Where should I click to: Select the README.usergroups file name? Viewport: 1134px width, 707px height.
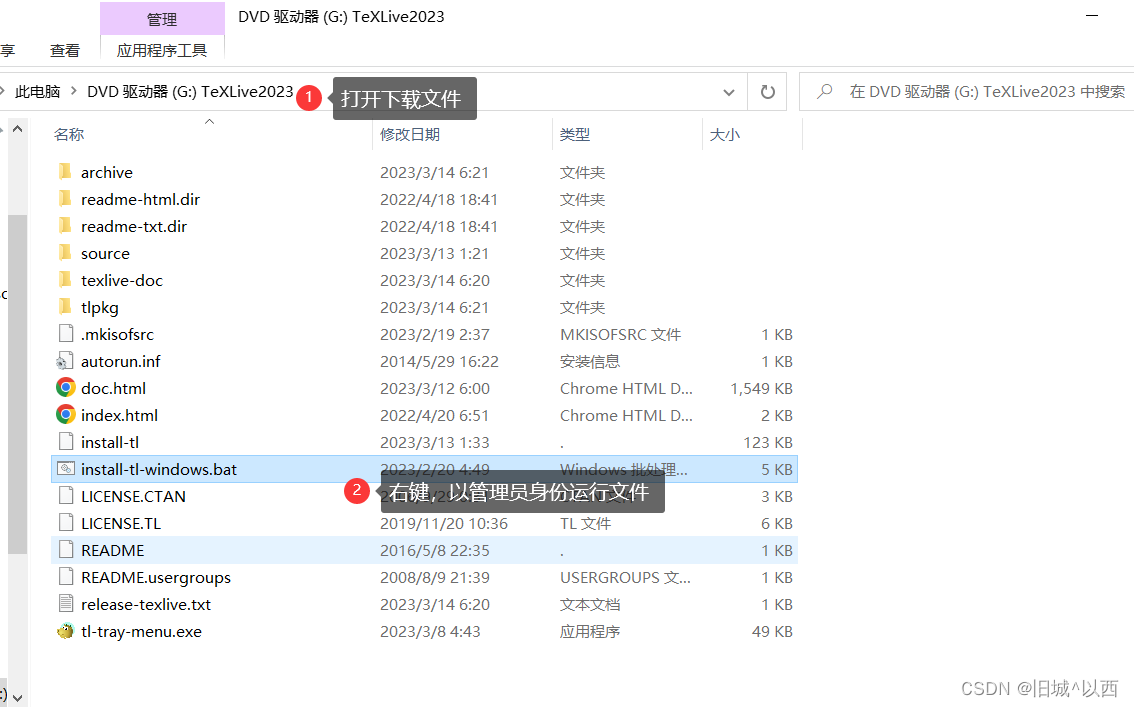point(156,578)
